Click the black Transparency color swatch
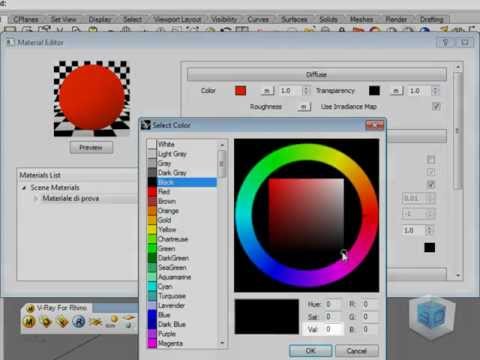 [374, 91]
